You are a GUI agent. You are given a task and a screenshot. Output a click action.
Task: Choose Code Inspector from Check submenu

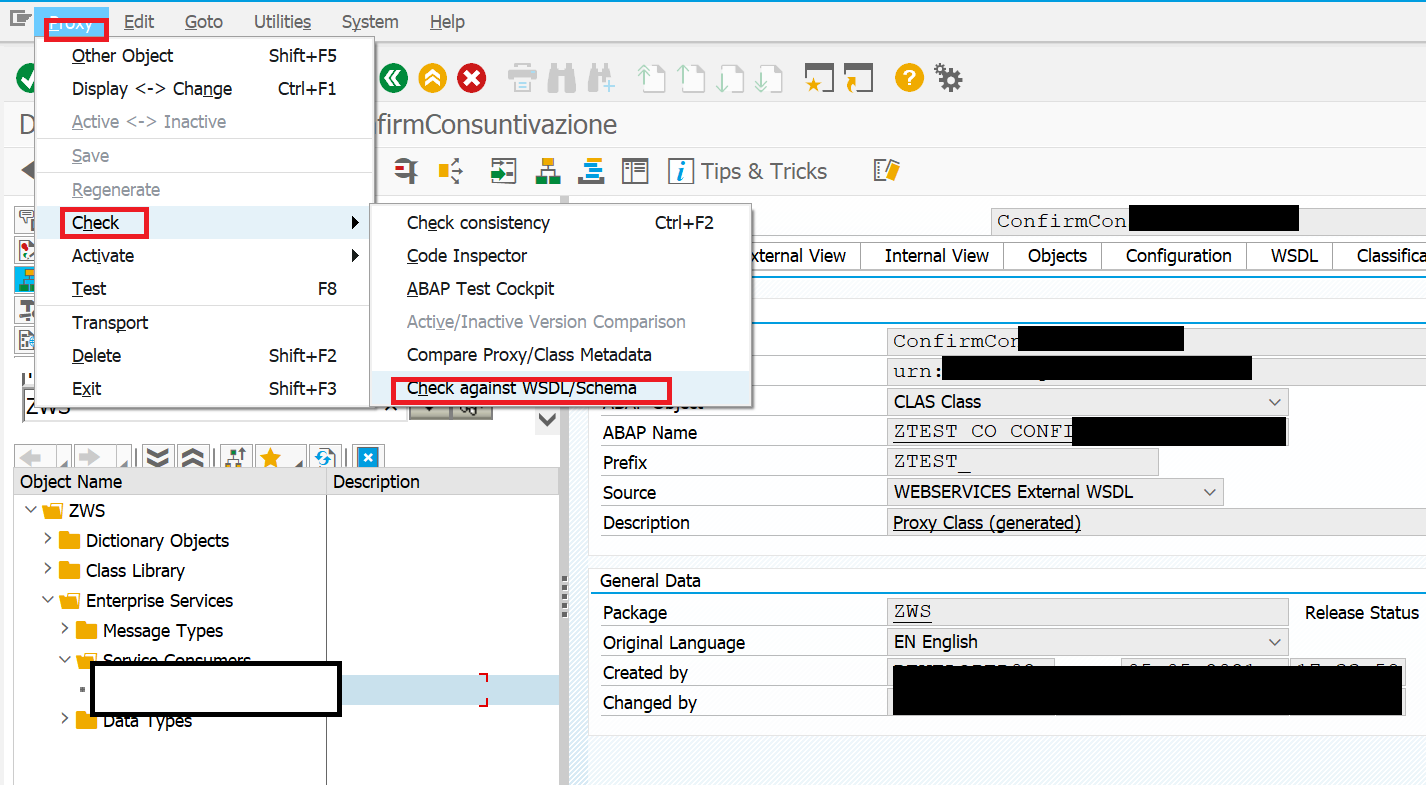pyautogui.click(x=466, y=256)
